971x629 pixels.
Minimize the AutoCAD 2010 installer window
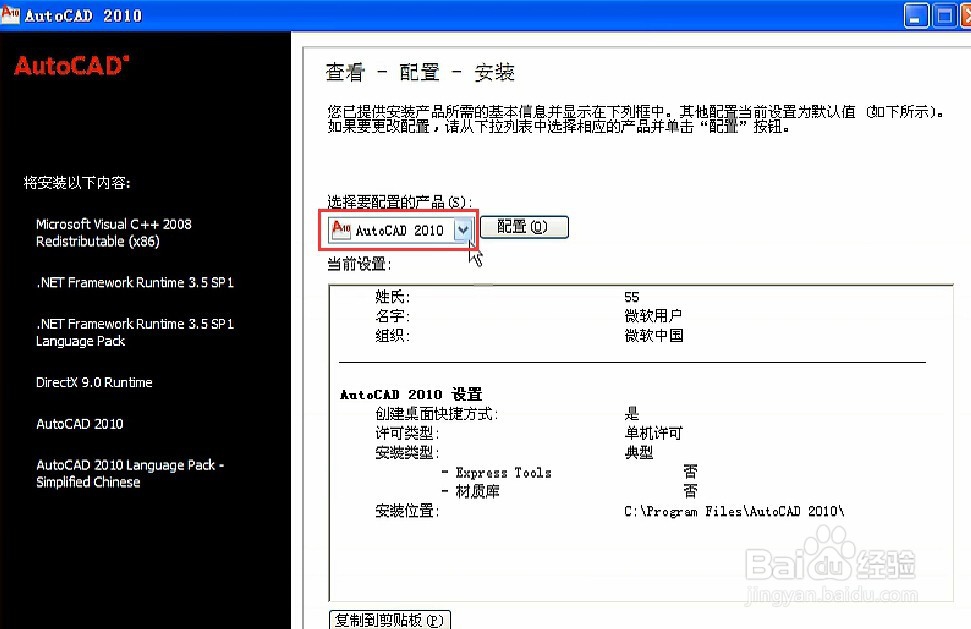(916, 15)
